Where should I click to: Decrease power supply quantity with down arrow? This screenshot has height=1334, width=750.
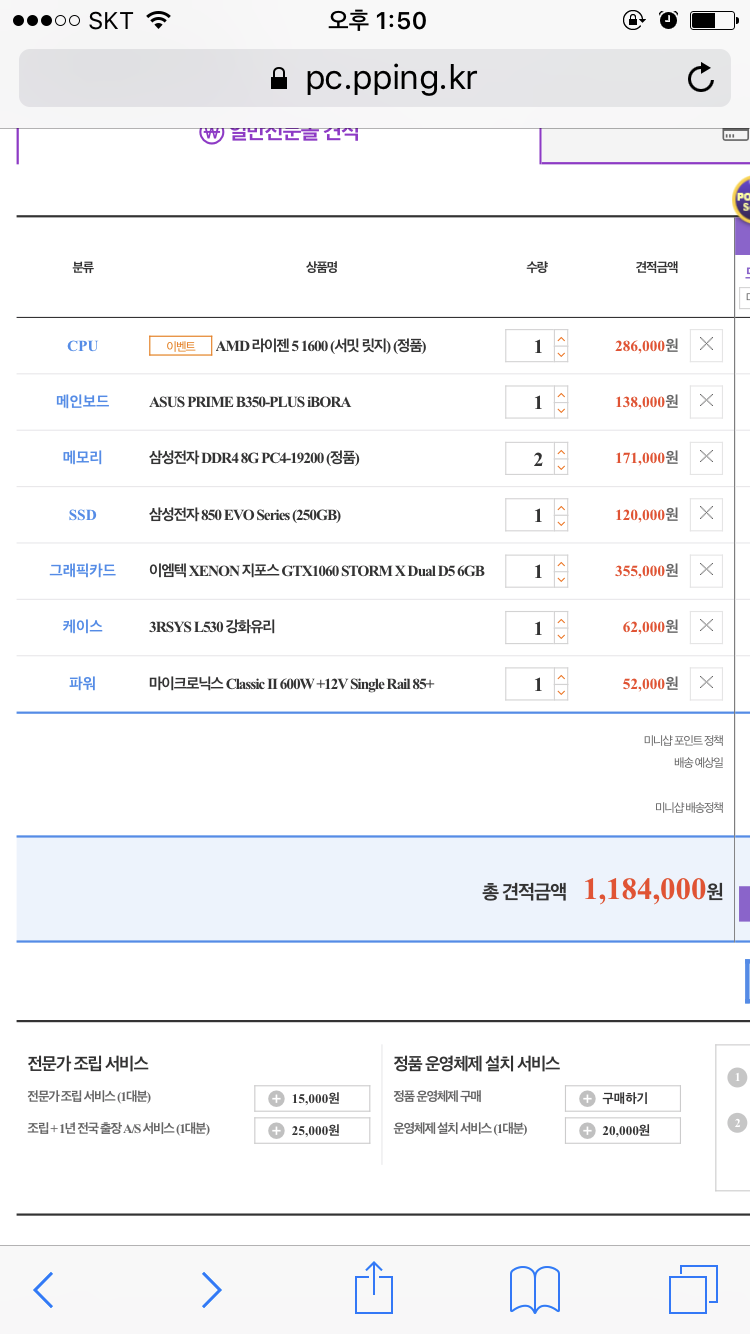tap(561, 692)
